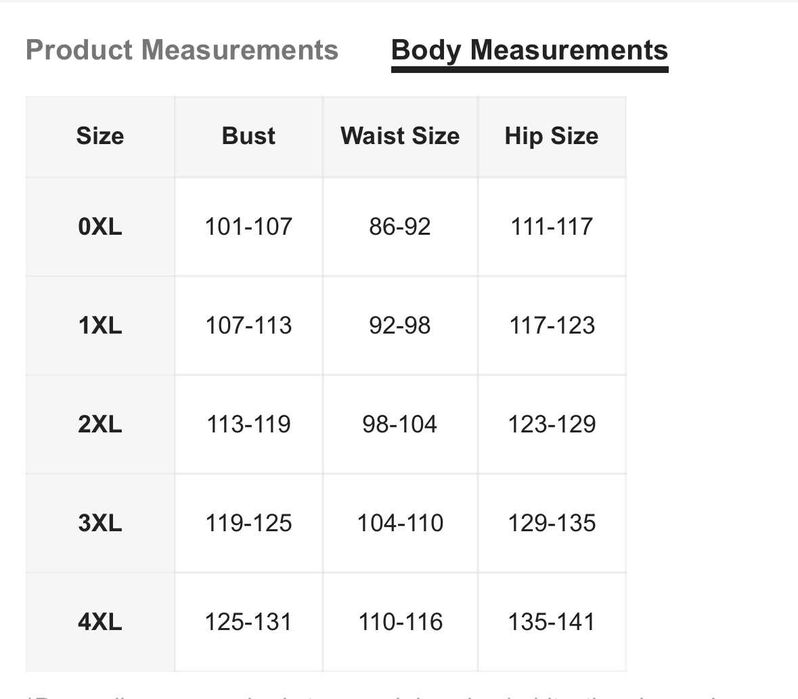
Task: Click the 4XL bust value 125-131
Action: click(248, 622)
